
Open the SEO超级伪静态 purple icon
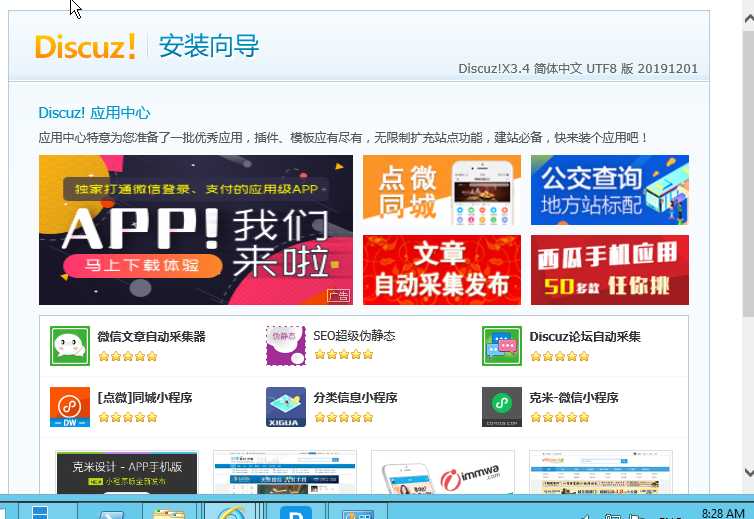click(286, 346)
